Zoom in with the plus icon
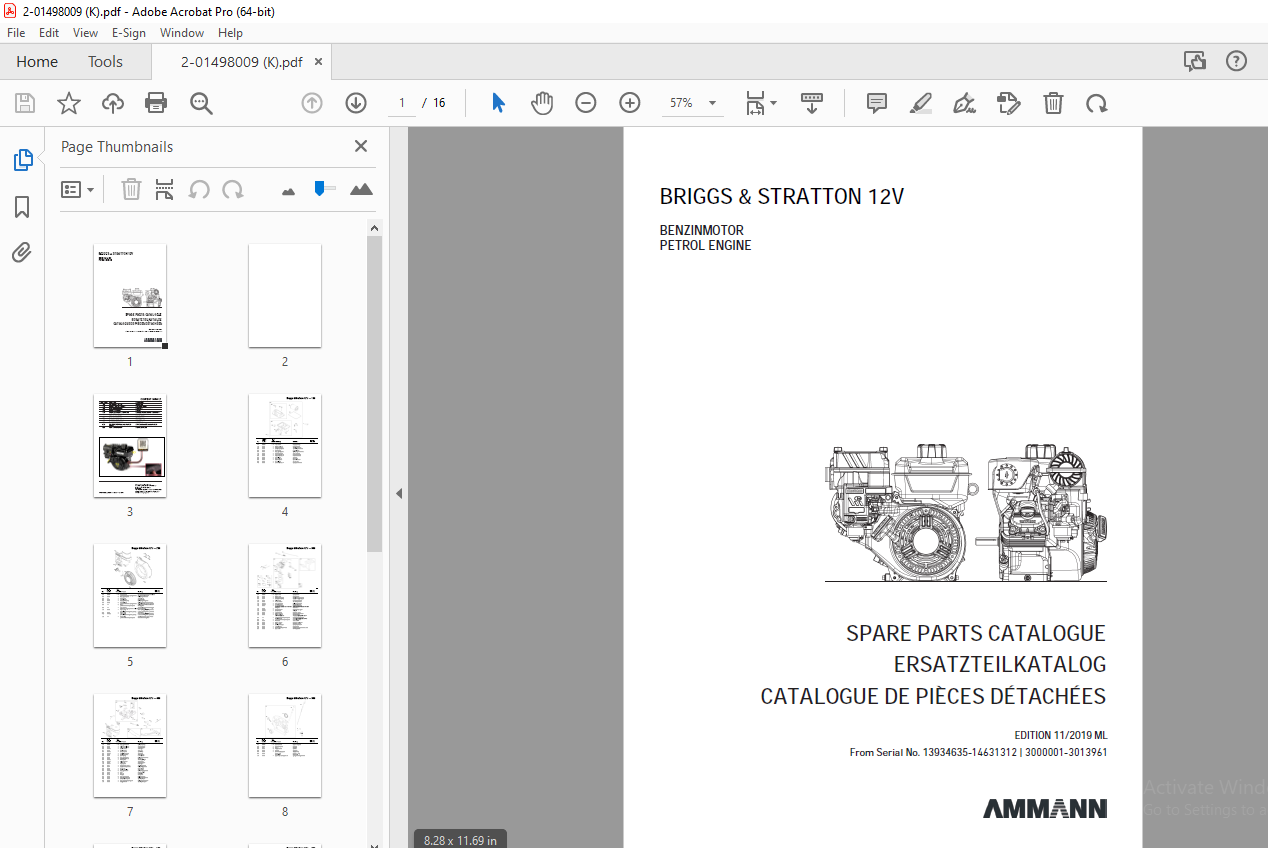The image size is (1268, 848). [x=630, y=103]
